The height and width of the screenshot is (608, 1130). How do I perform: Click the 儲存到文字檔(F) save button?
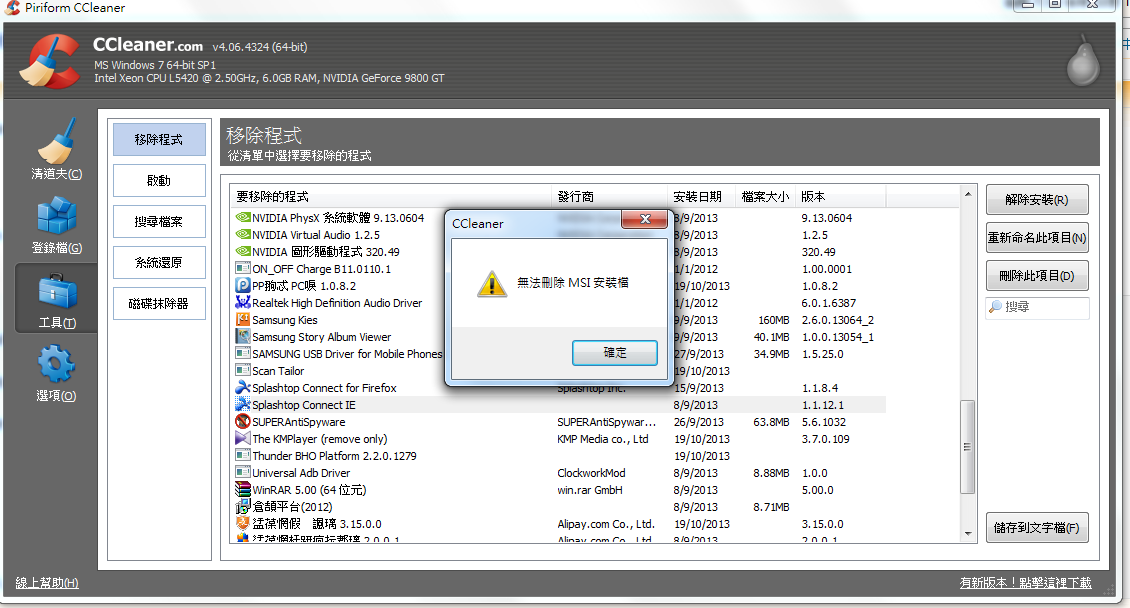[1037, 528]
